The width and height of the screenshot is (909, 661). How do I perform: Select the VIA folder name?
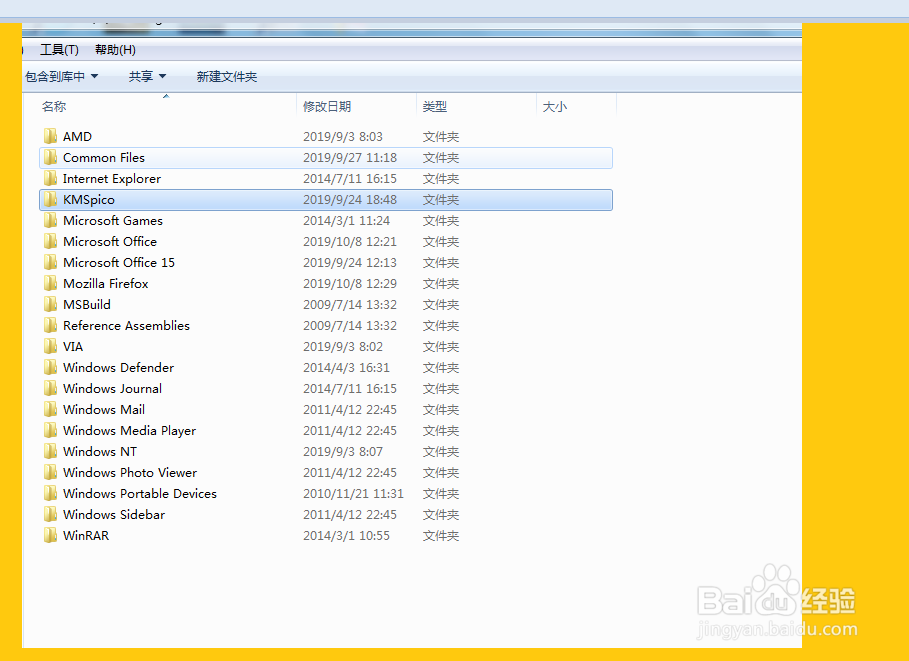point(73,346)
